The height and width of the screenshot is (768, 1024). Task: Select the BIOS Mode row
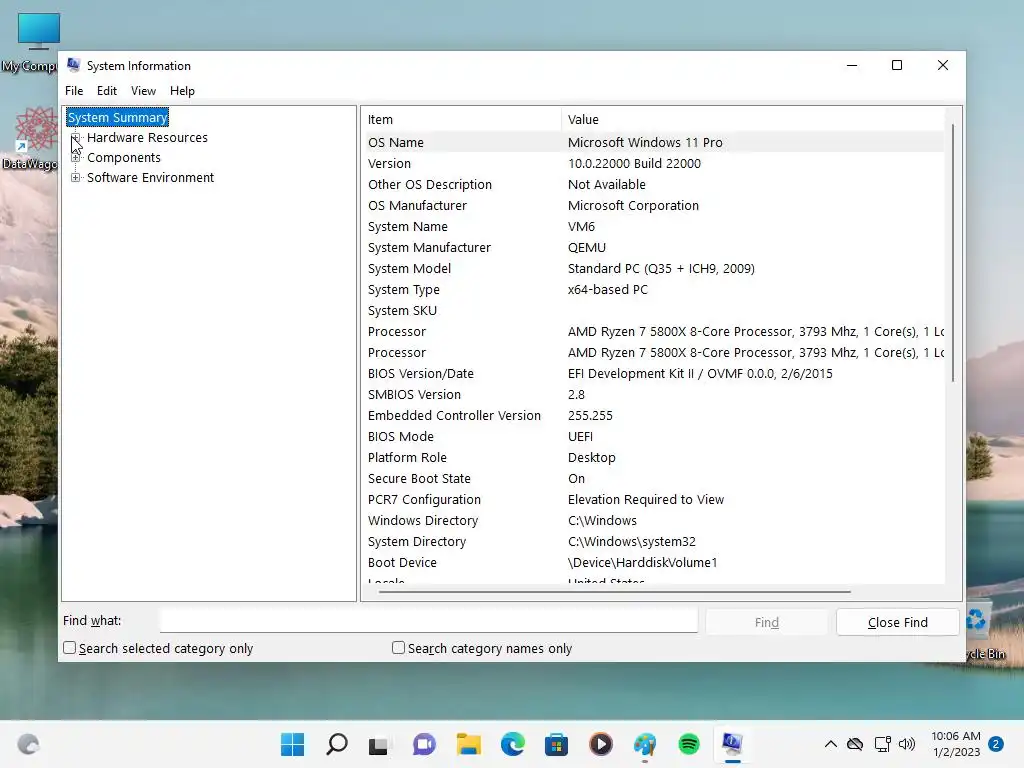[x=653, y=436]
